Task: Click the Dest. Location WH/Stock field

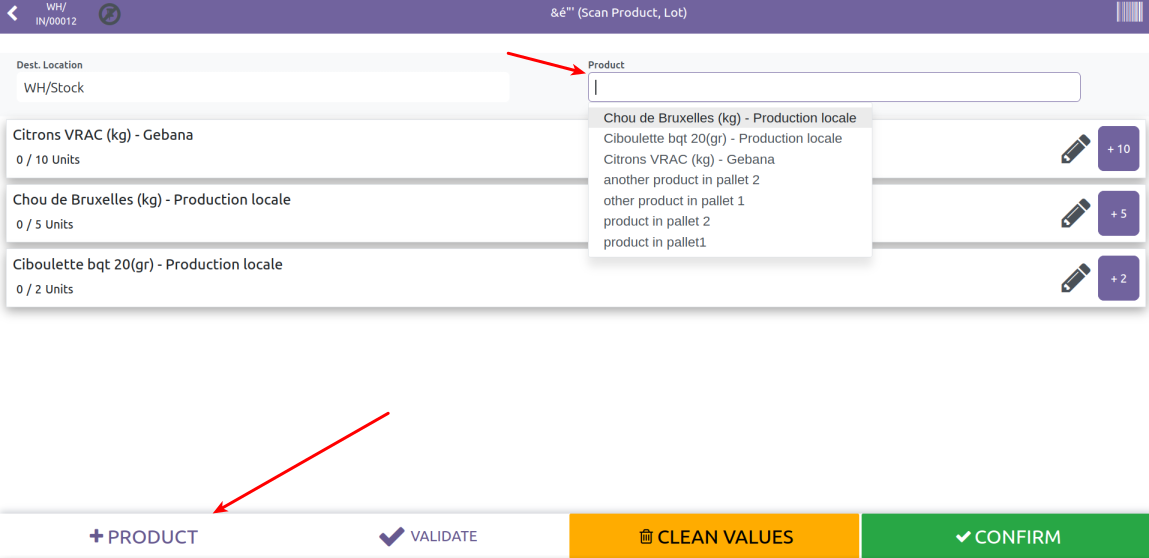Action: coord(262,88)
